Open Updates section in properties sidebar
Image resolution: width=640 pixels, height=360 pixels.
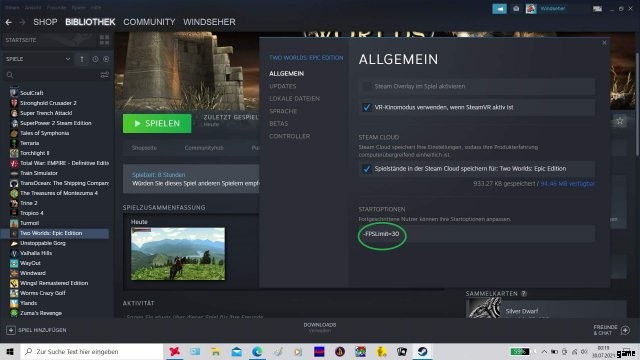coord(283,86)
